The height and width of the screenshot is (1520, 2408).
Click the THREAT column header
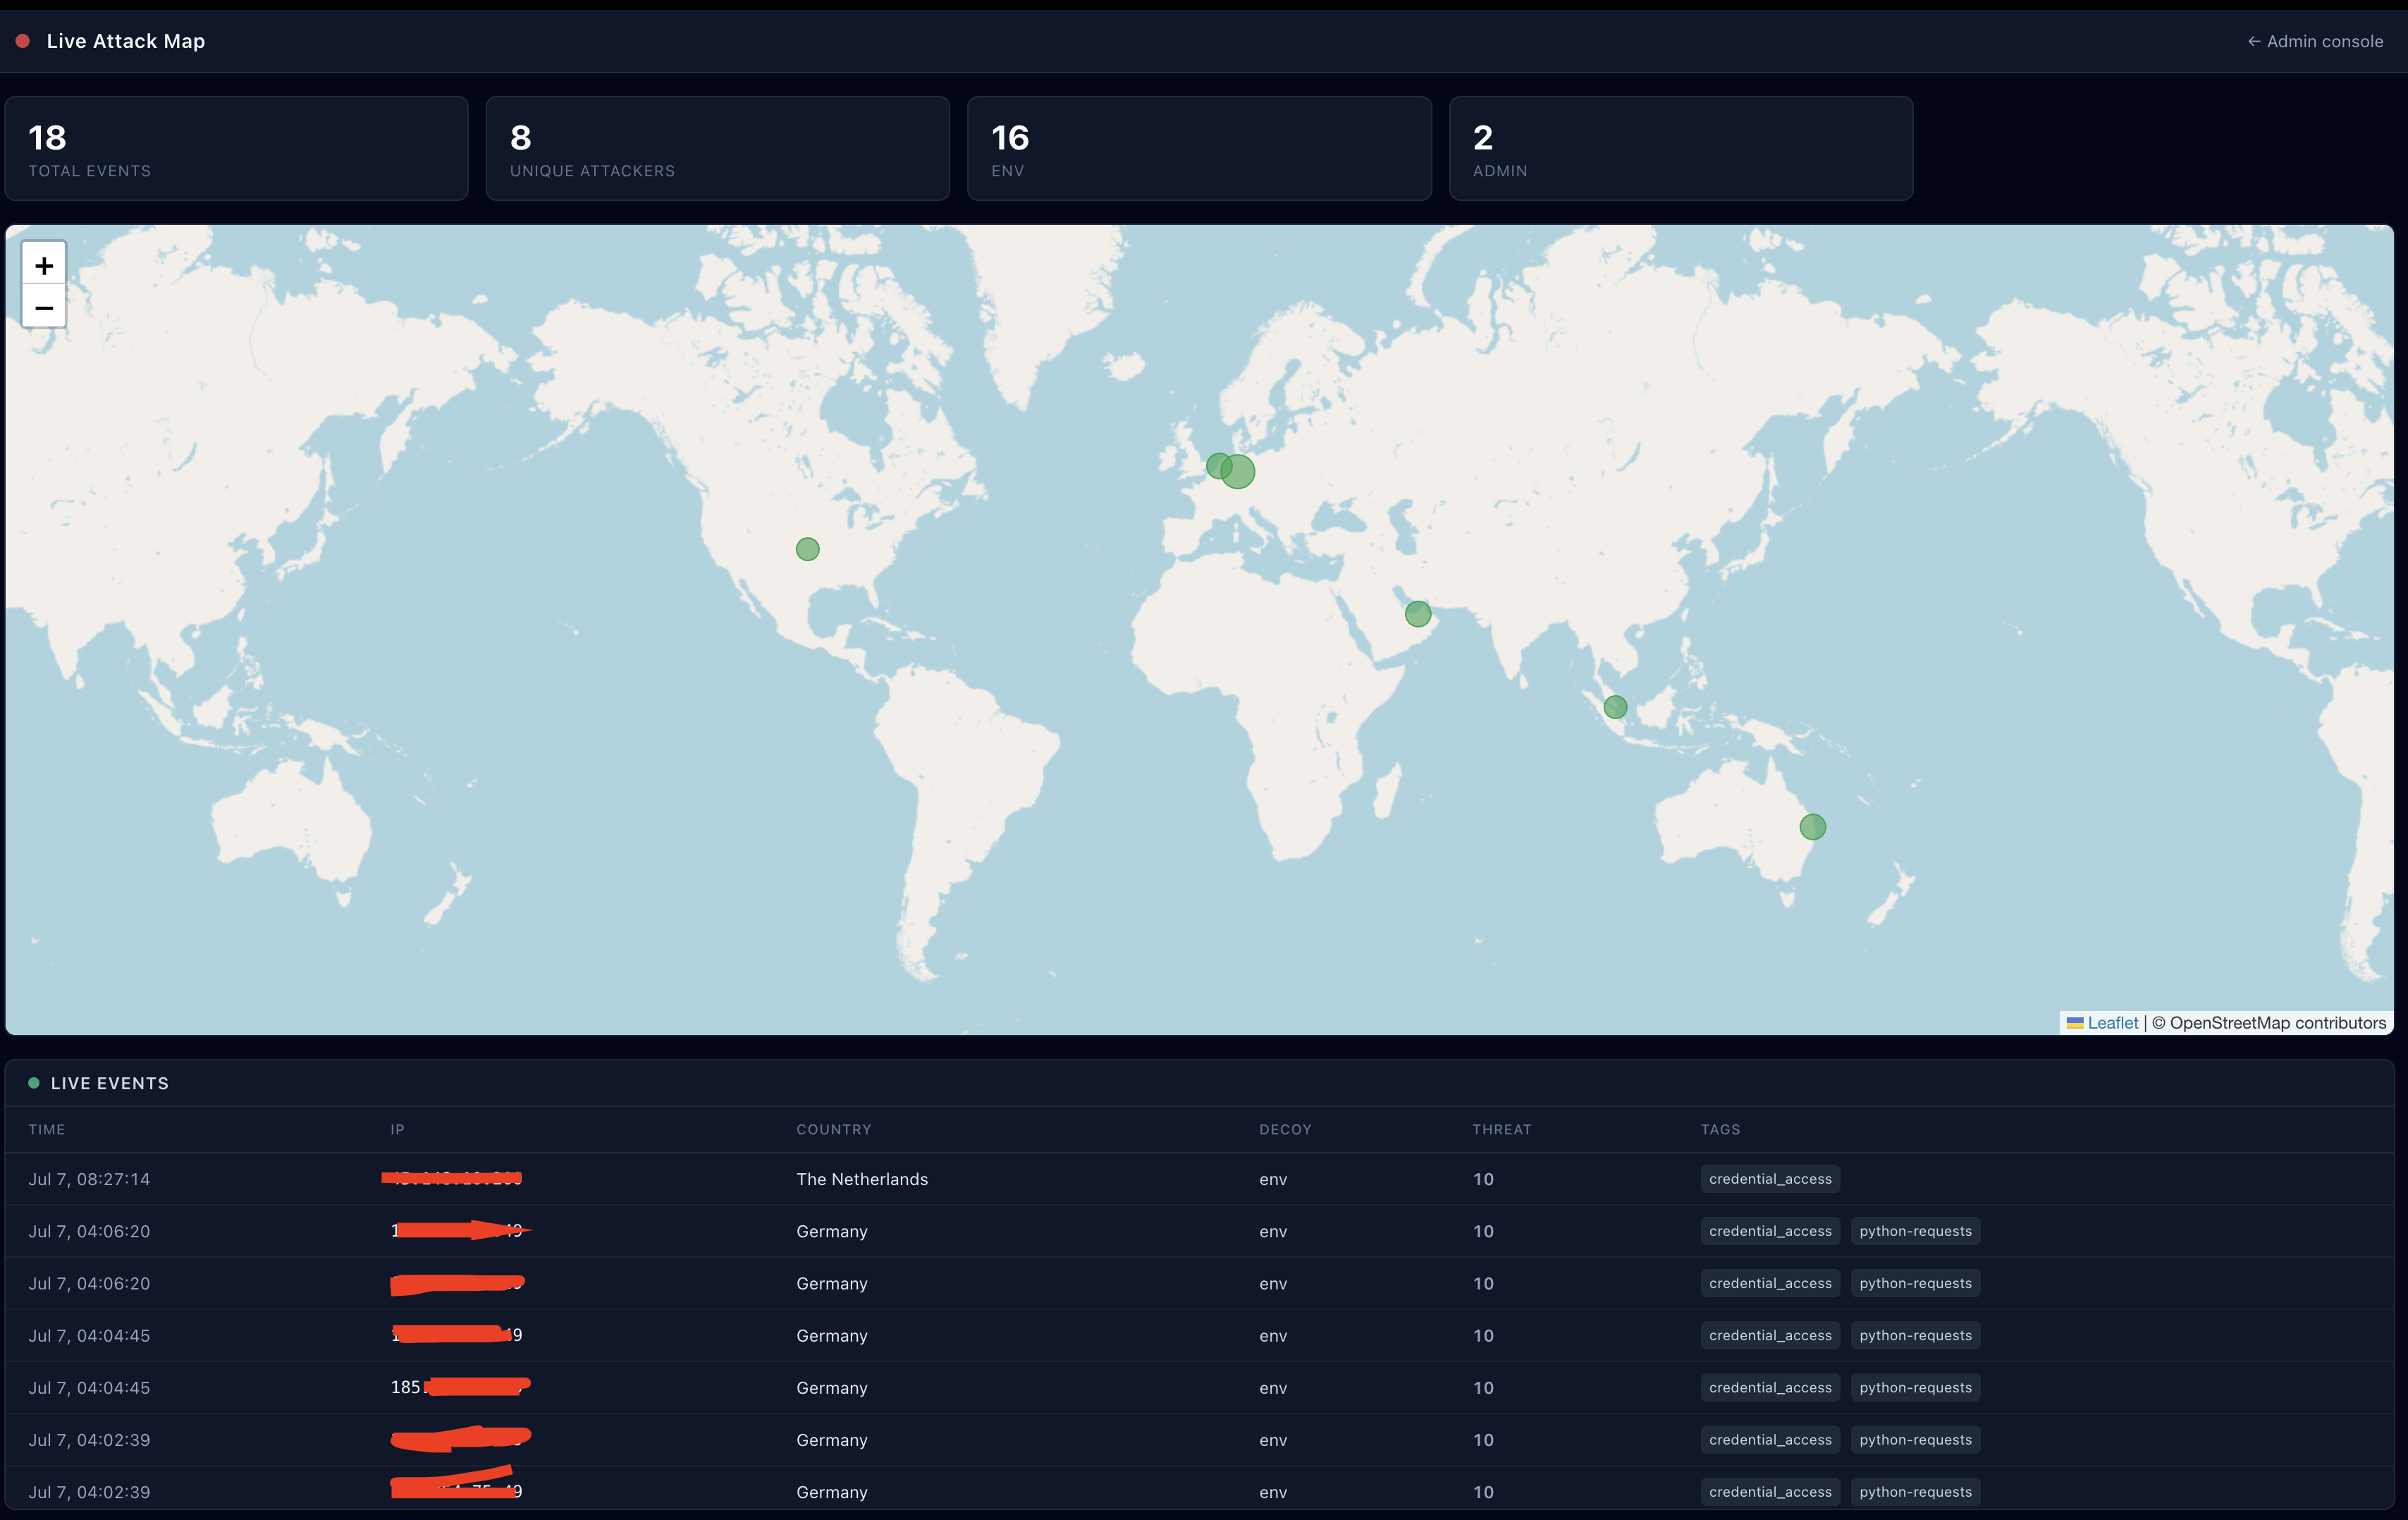[x=1502, y=1129]
